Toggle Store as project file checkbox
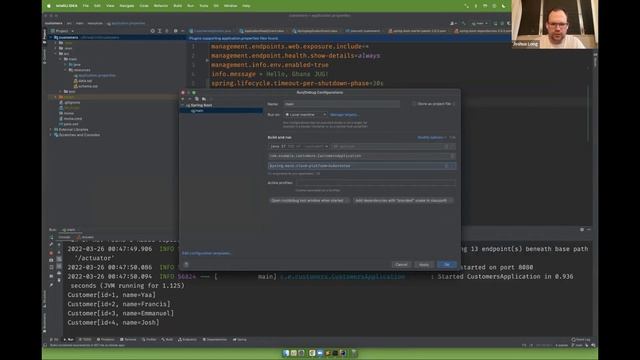Viewport: 640px width, 360px height. pos(414,104)
